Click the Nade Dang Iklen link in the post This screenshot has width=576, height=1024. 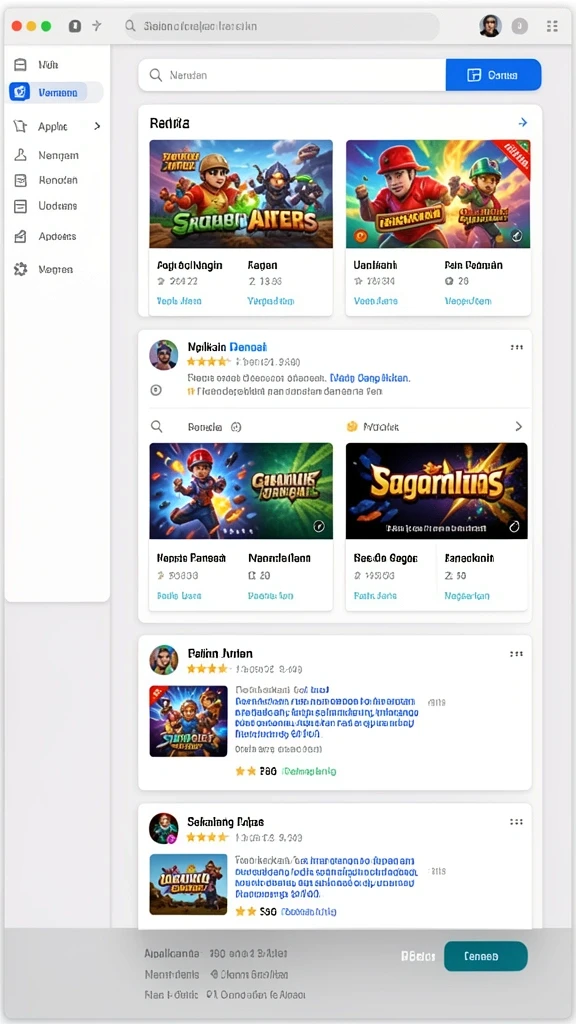tap(370, 377)
